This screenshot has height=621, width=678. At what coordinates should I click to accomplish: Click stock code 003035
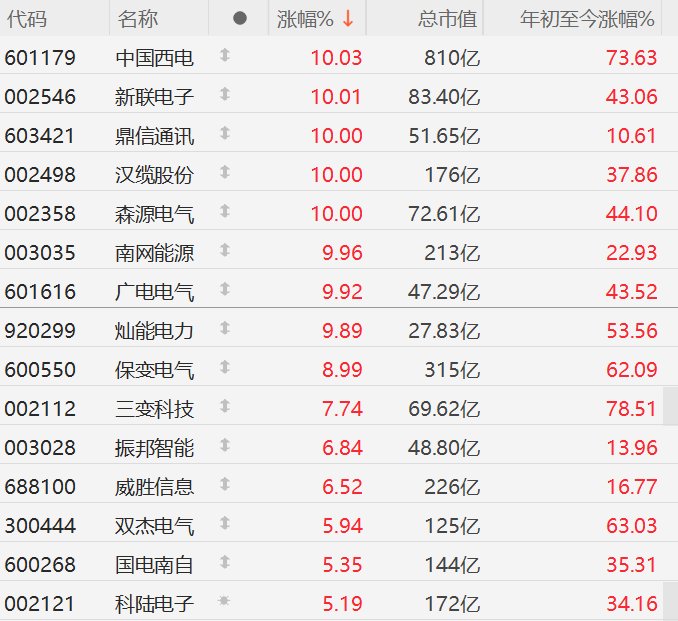pyautogui.click(x=40, y=253)
